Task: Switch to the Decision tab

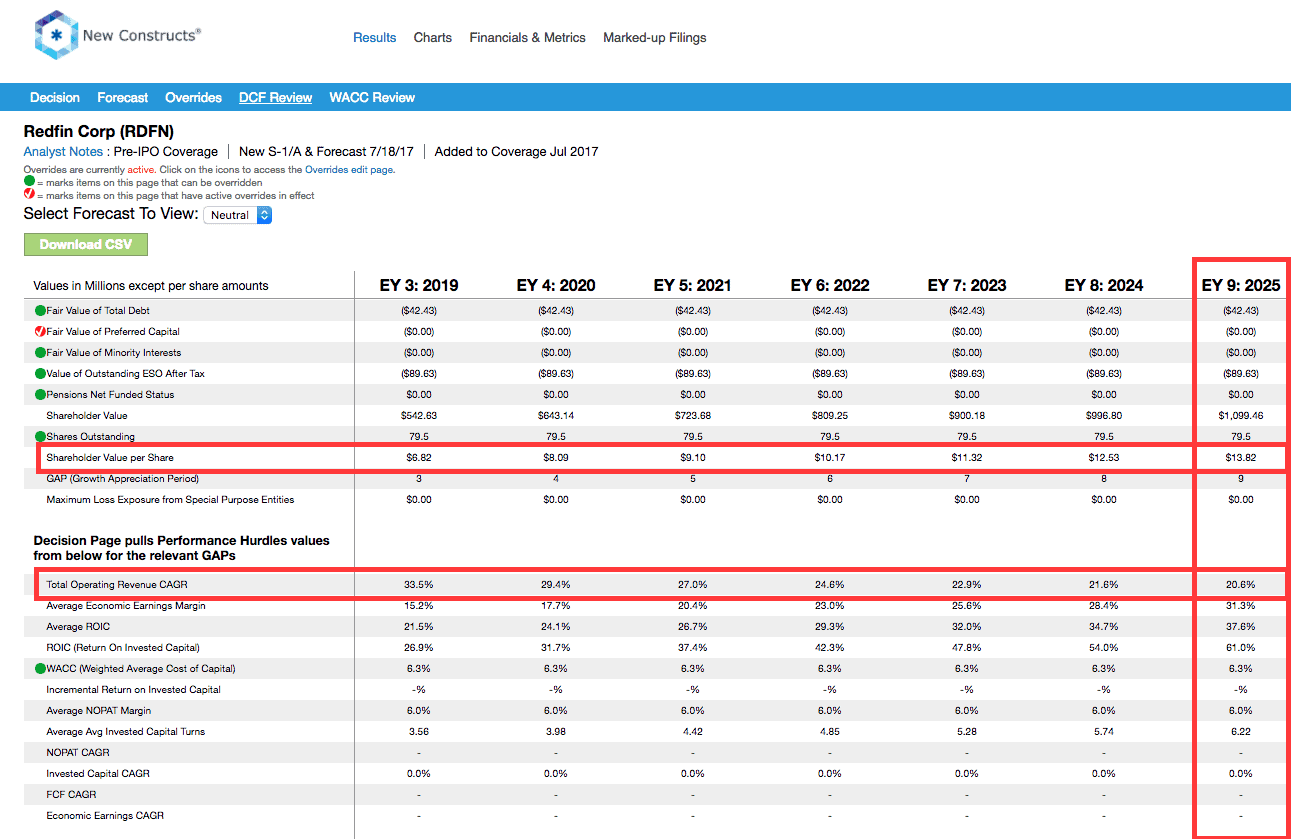Action: 55,97
